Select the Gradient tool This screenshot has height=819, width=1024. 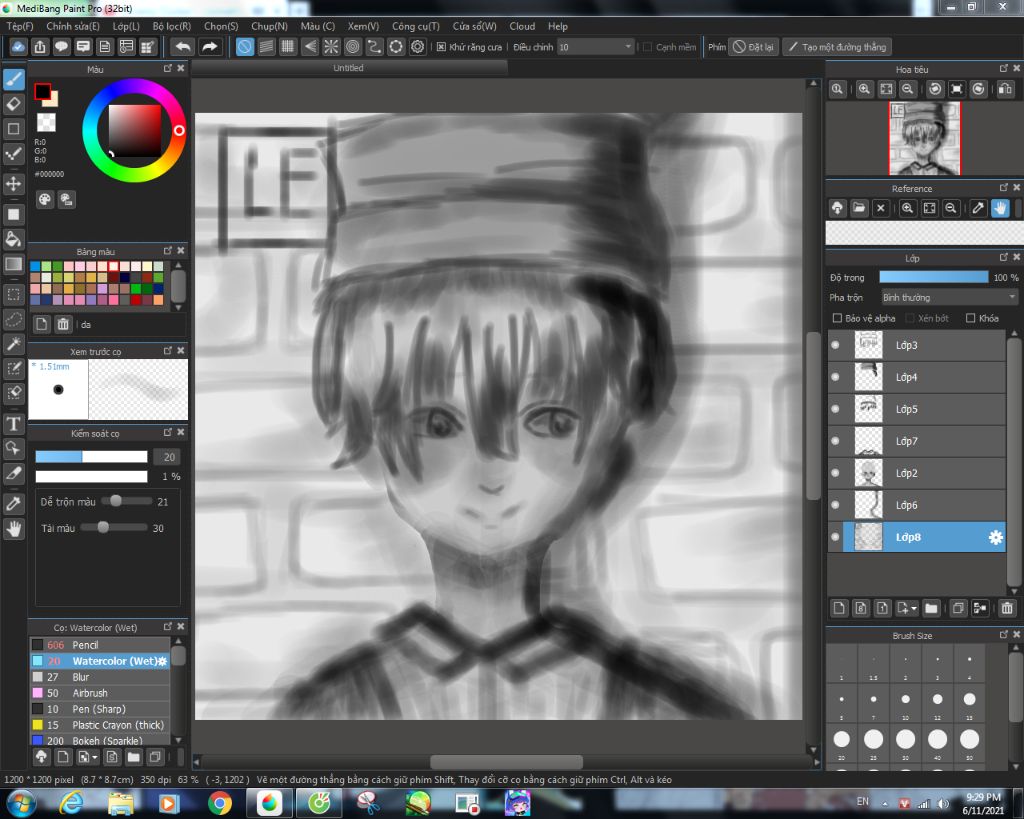(x=14, y=264)
